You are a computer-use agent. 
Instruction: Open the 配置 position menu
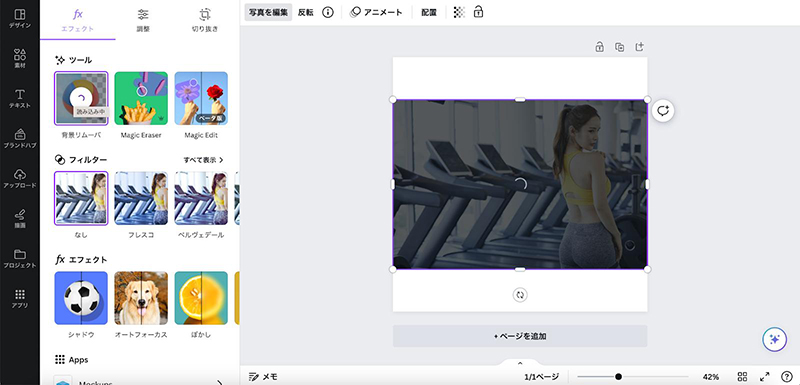coord(429,12)
